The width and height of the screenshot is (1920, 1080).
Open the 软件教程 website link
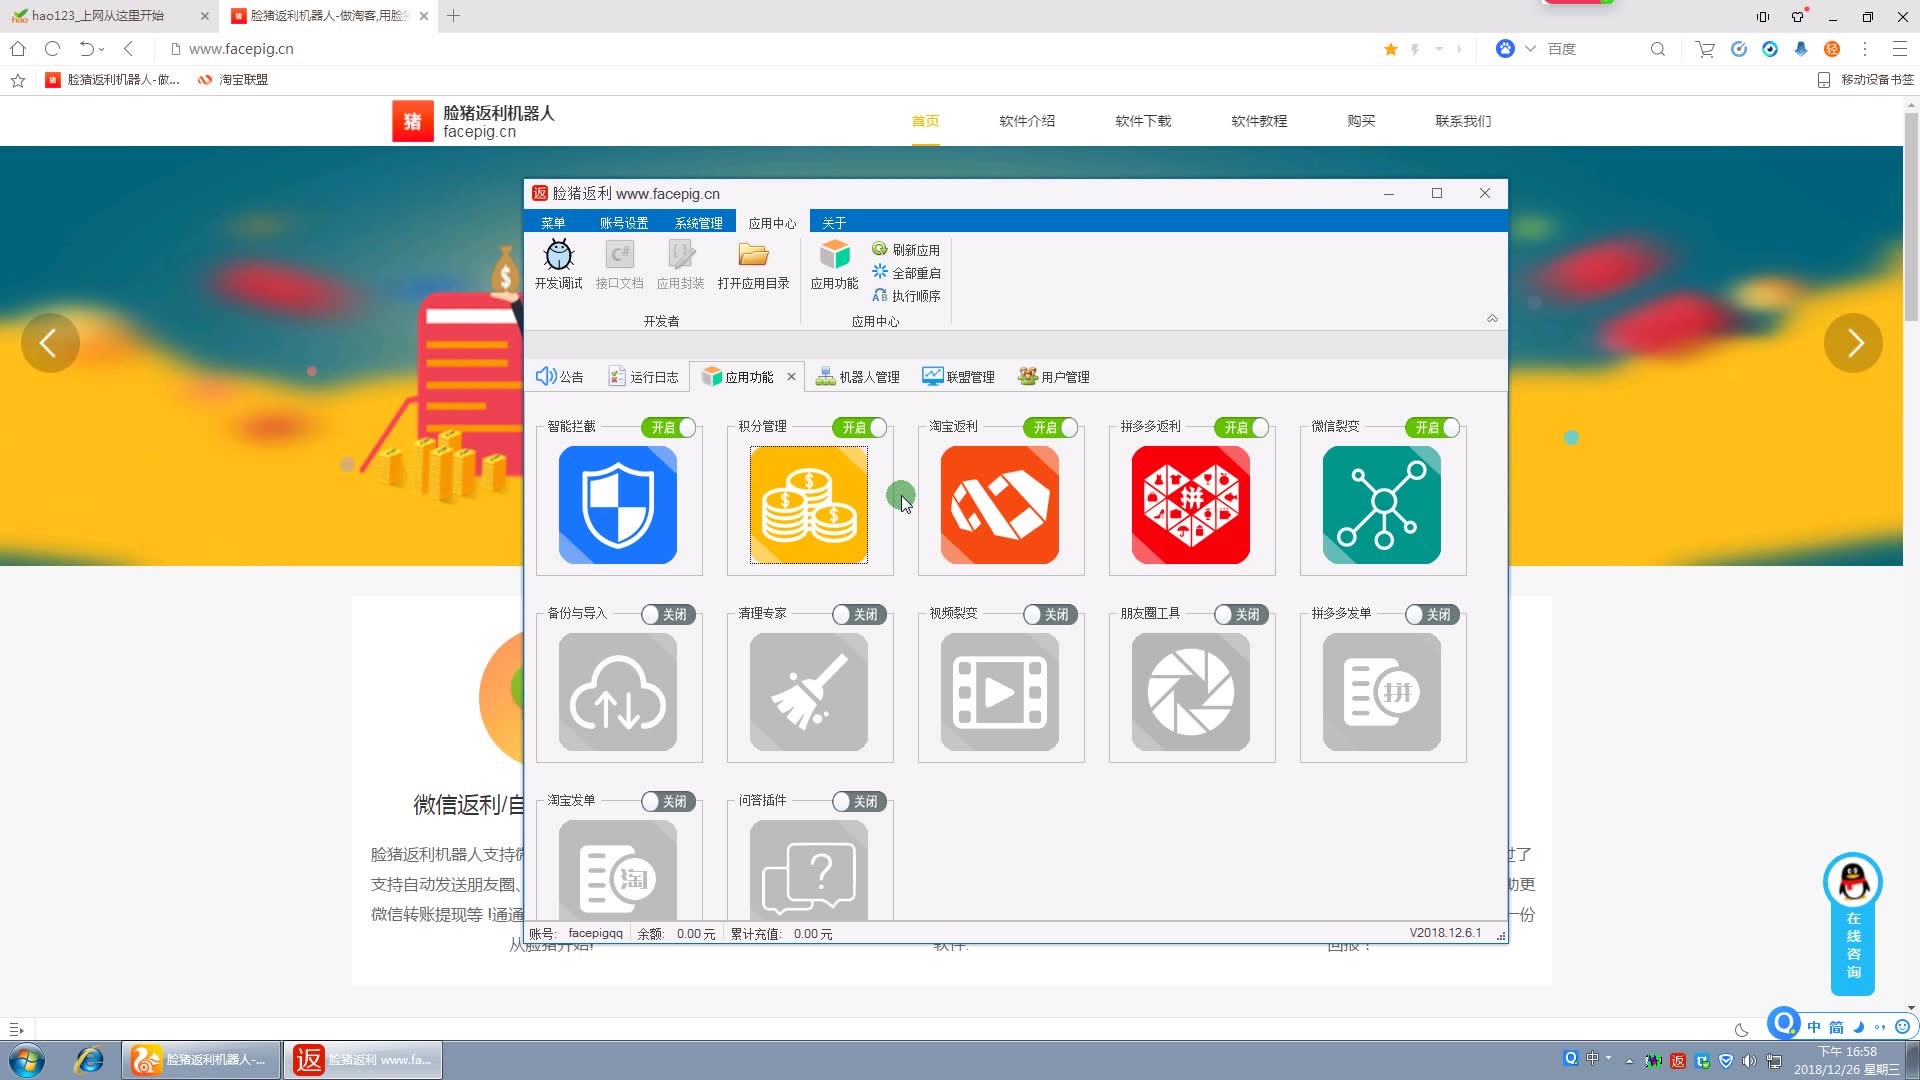[x=1259, y=121]
